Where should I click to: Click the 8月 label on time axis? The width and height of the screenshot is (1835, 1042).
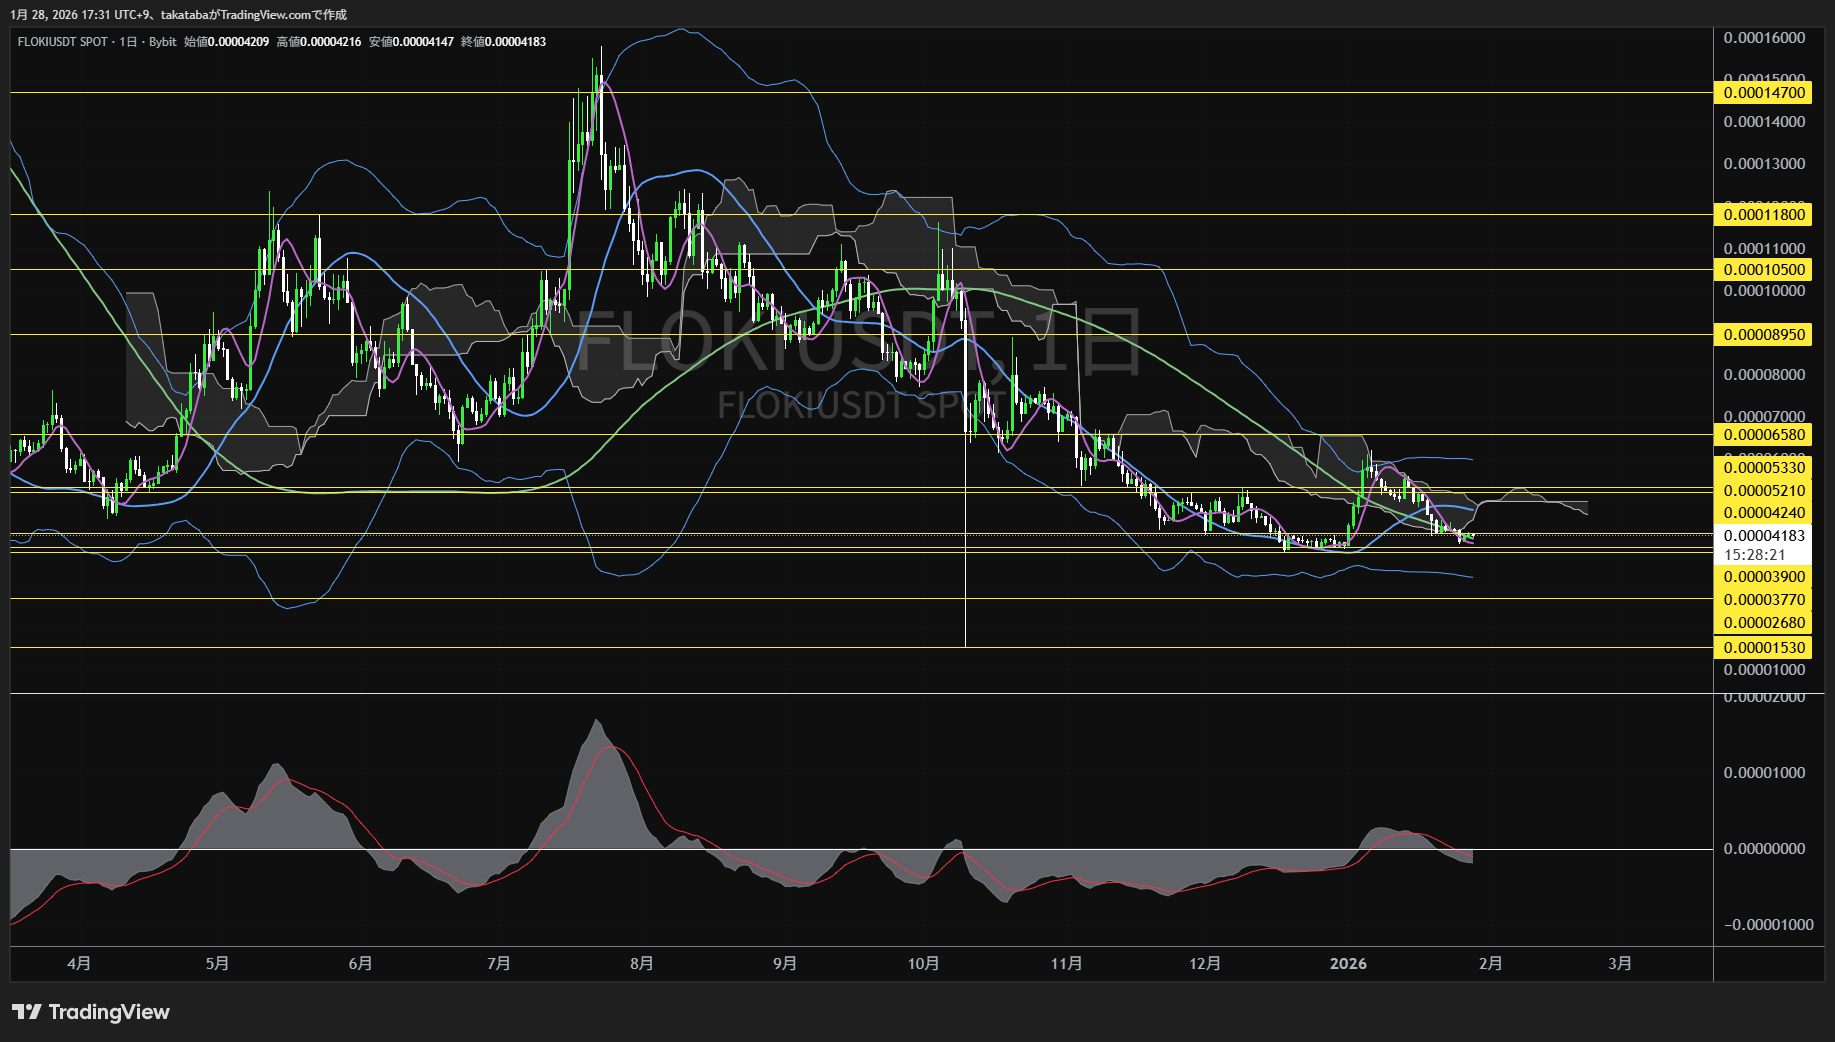pyautogui.click(x=641, y=964)
